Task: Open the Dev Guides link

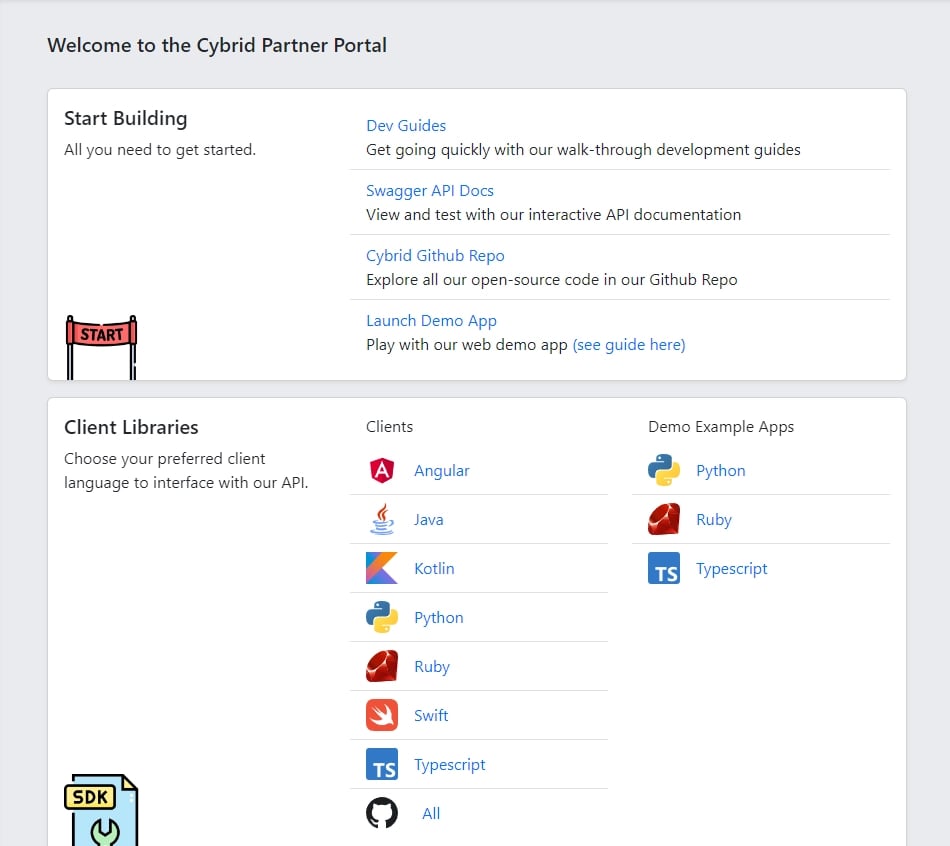Action: [406, 126]
